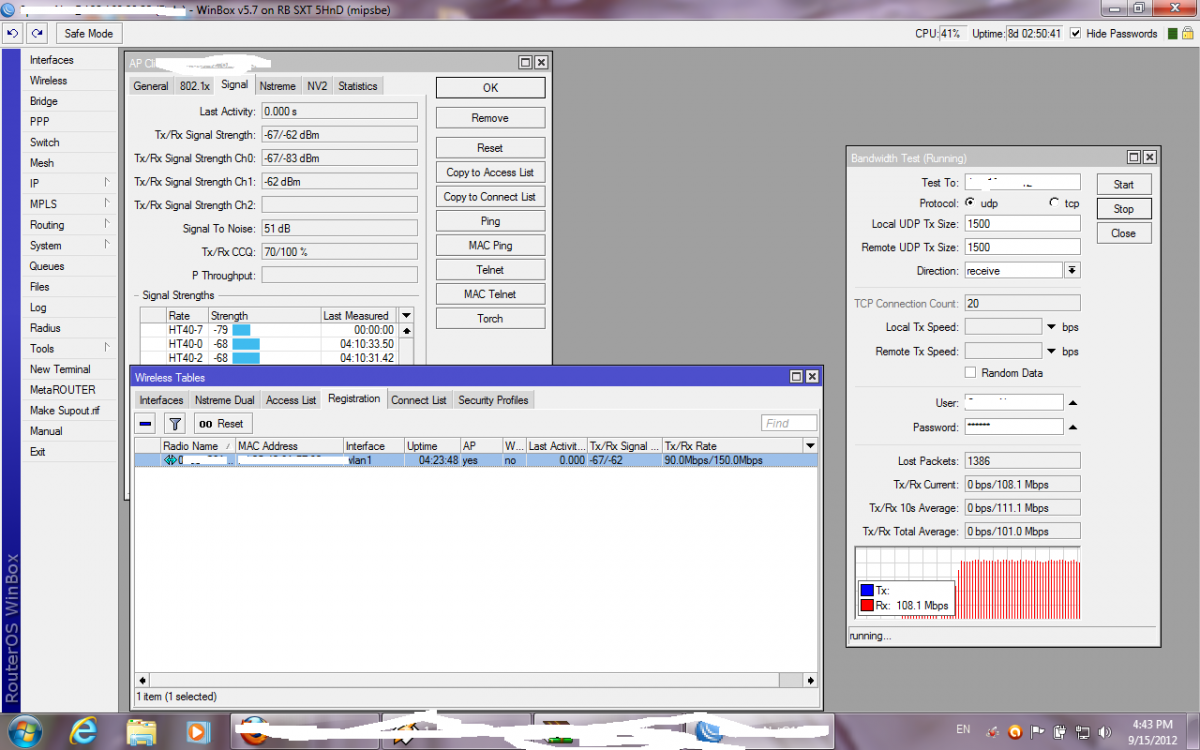The width and height of the screenshot is (1200, 750).
Task: Select the tcp protocol radio button
Action: click(x=1054, y=203)
